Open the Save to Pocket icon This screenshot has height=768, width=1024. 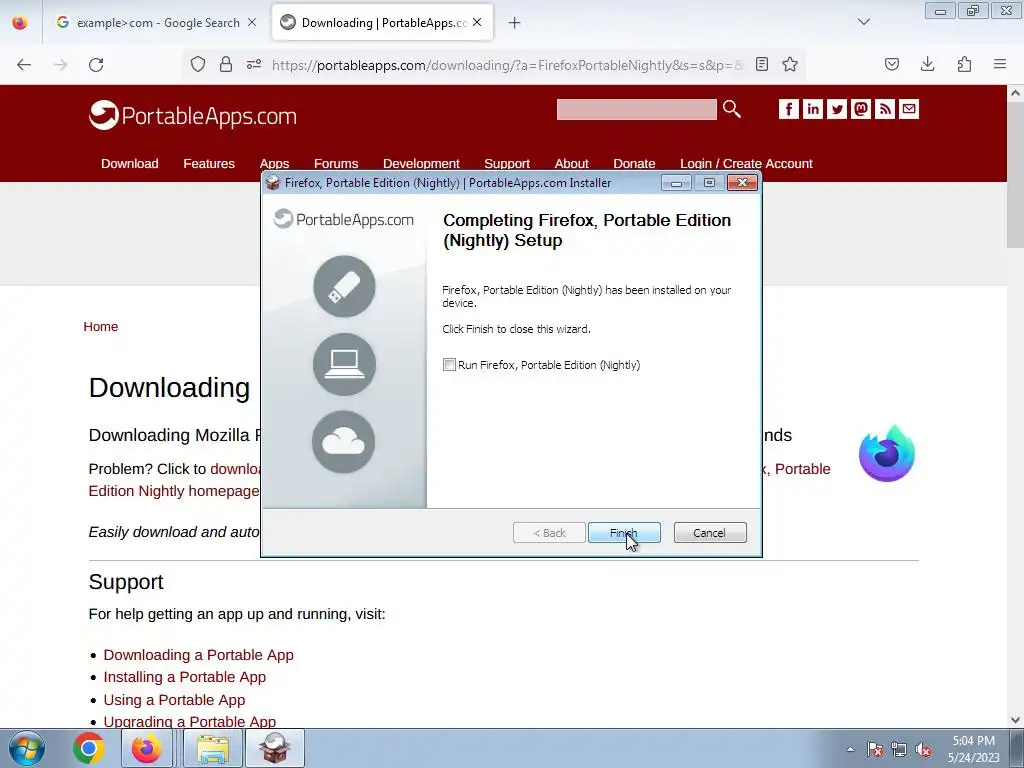coord(892,64)
